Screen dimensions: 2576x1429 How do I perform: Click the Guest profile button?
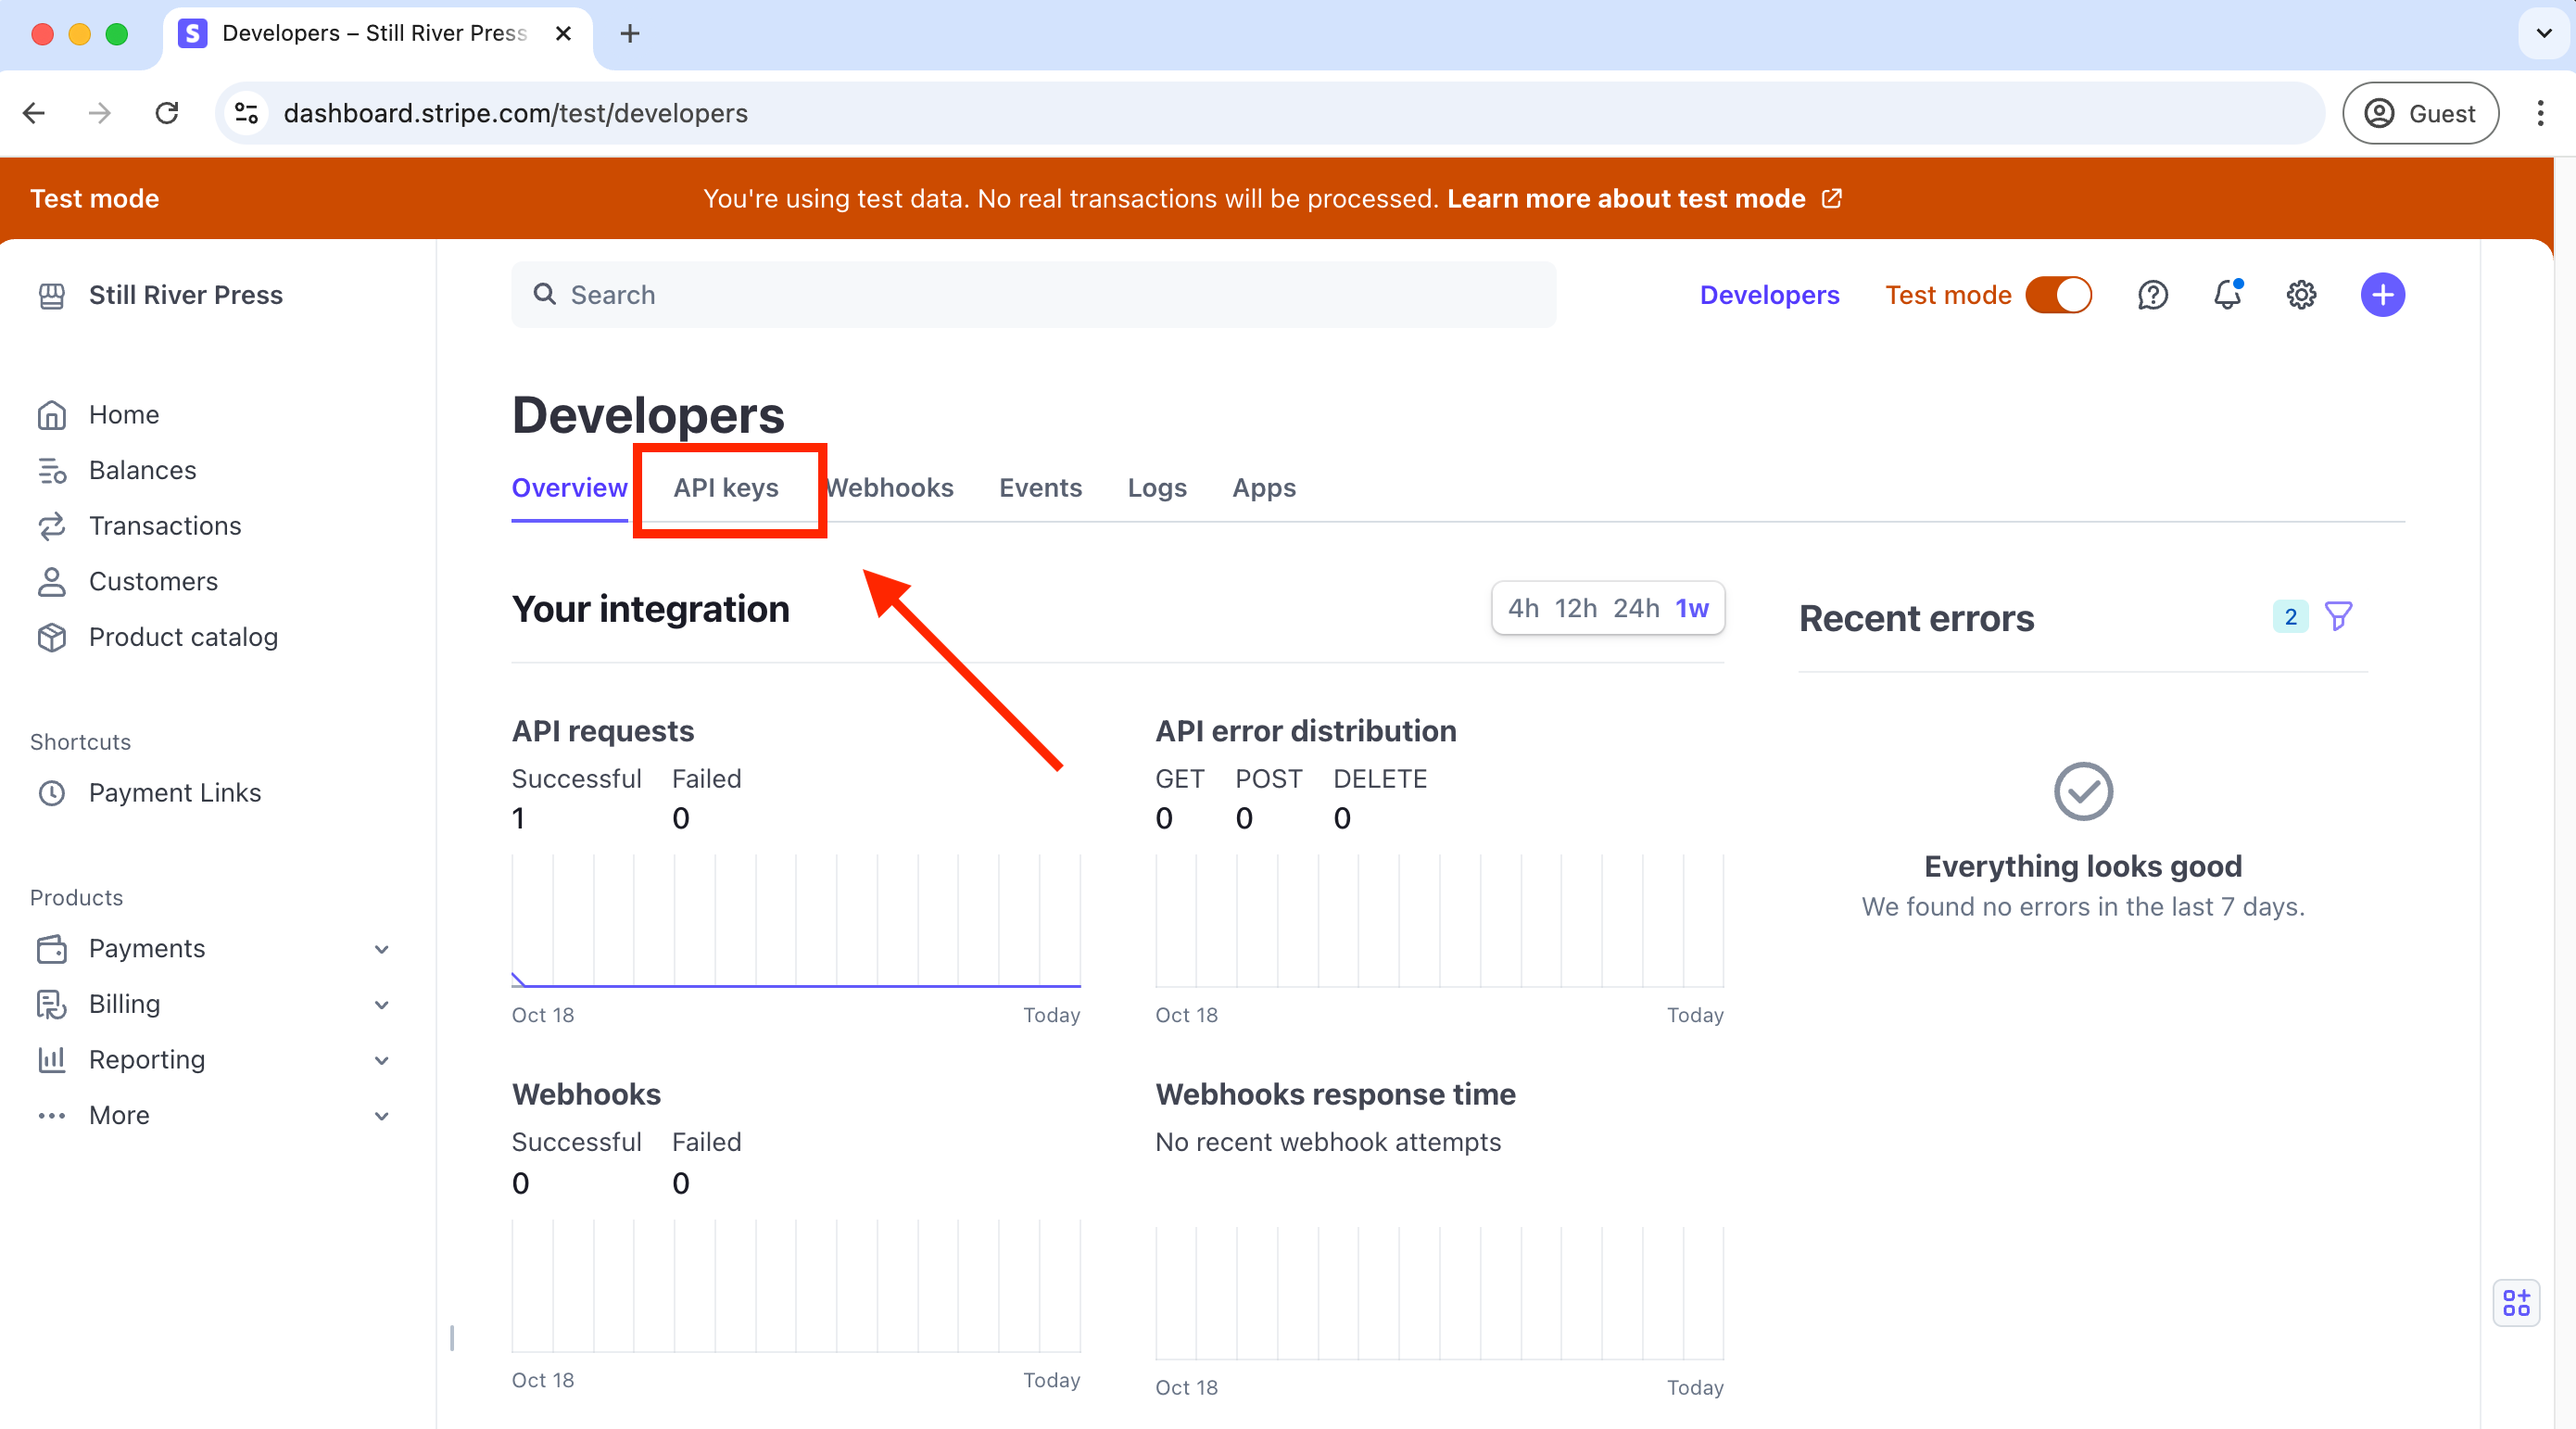[x=2420, y=113]
